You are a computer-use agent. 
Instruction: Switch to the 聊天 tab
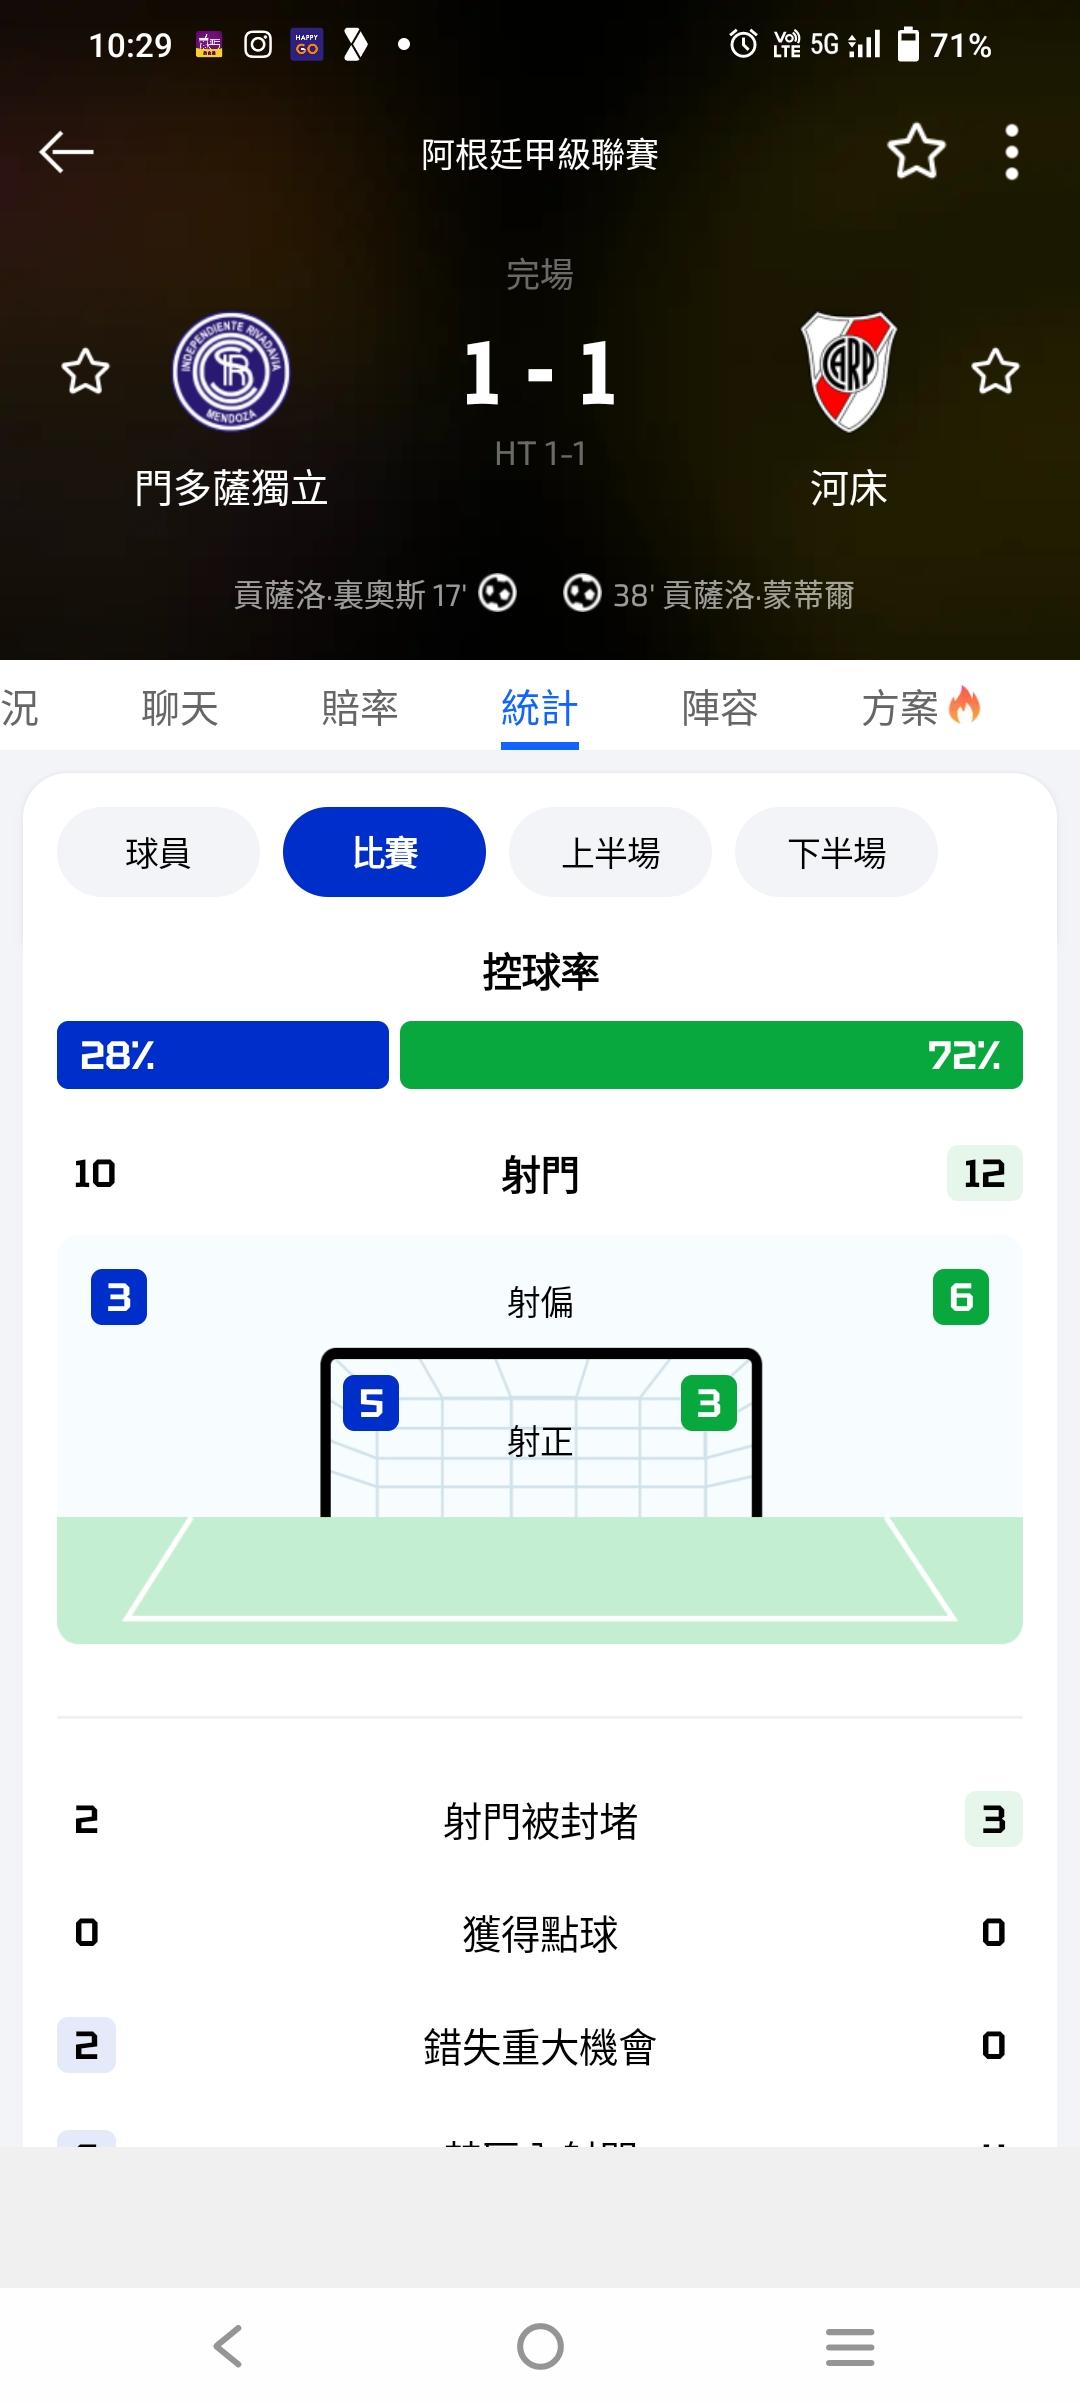coord(180,708)
